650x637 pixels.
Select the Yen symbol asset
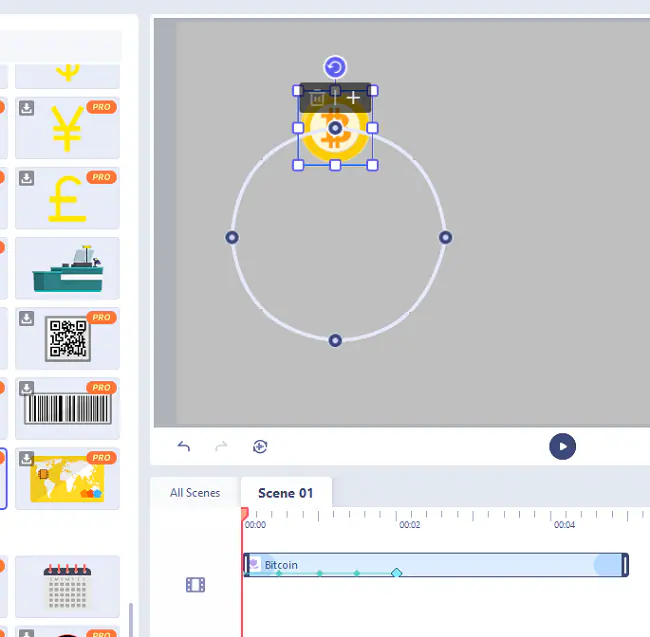point(67,128)
